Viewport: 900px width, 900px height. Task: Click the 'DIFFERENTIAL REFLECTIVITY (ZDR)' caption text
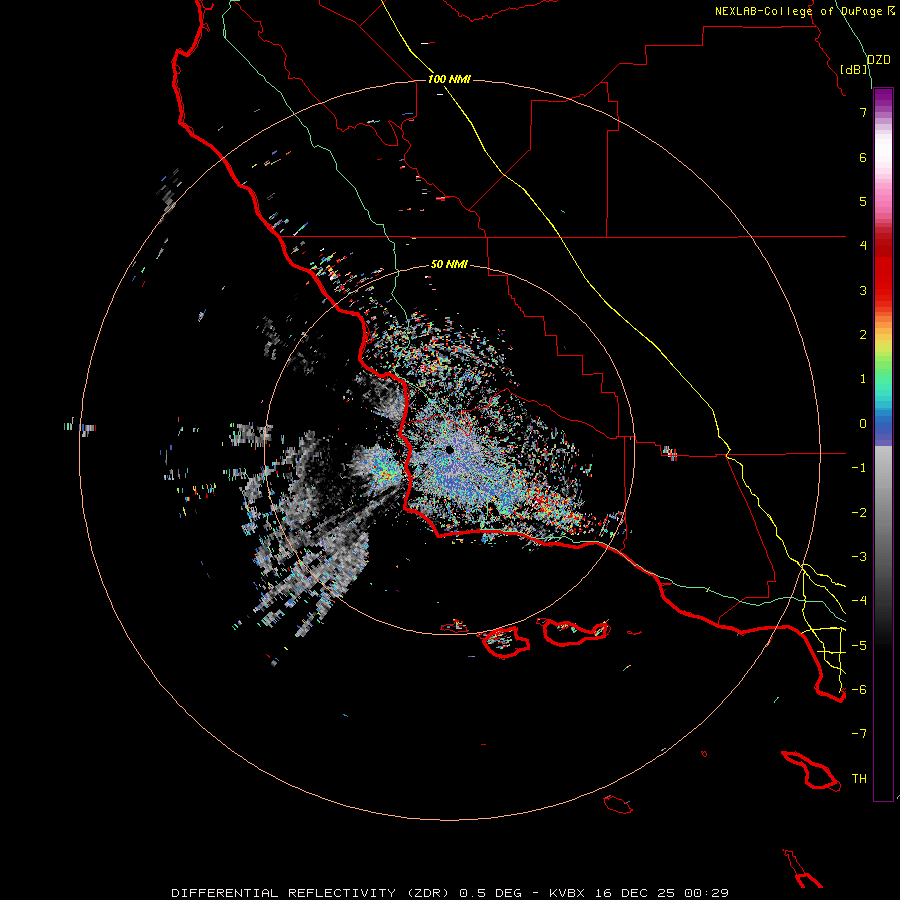coord(312,893)
